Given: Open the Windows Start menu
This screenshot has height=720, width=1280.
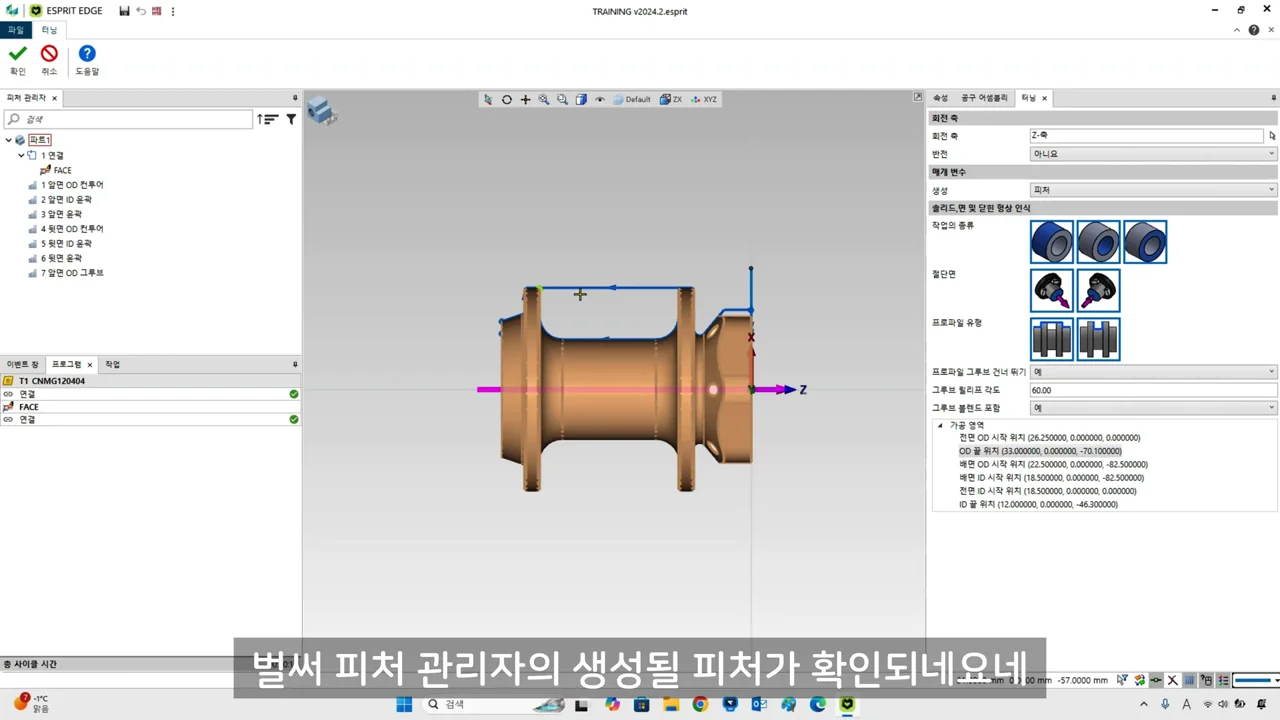Looking at the screenshot, I should click(x=404, y=704).
